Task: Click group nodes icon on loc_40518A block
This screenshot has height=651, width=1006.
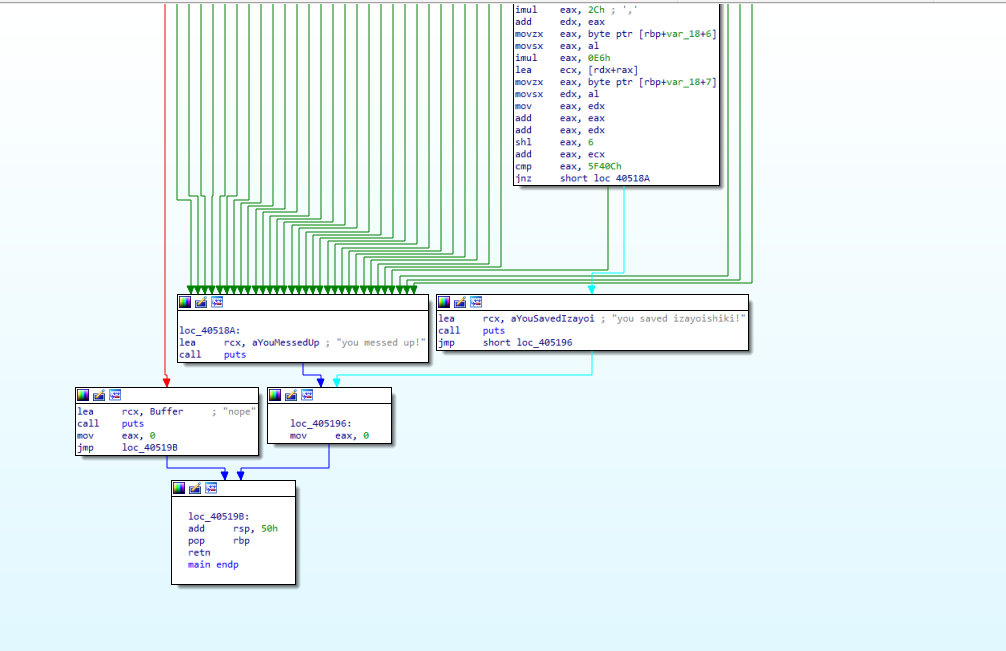Action: [217, 302]
